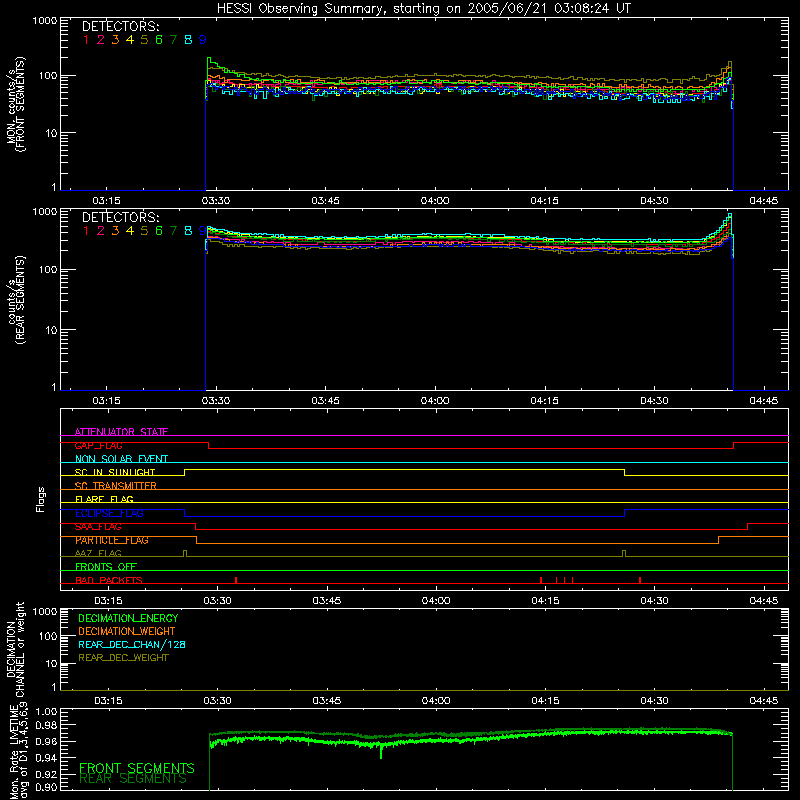The height and width of the screenshot is (800, 800).
Task: Click the REAR_DEC_WEIGHT legend entry
Action: (x=123, y=658)
